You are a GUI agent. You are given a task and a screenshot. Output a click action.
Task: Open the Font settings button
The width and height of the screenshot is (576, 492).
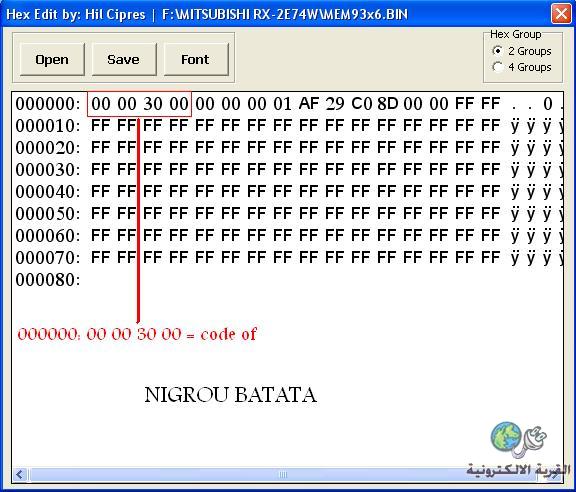[x=196, y=60]
